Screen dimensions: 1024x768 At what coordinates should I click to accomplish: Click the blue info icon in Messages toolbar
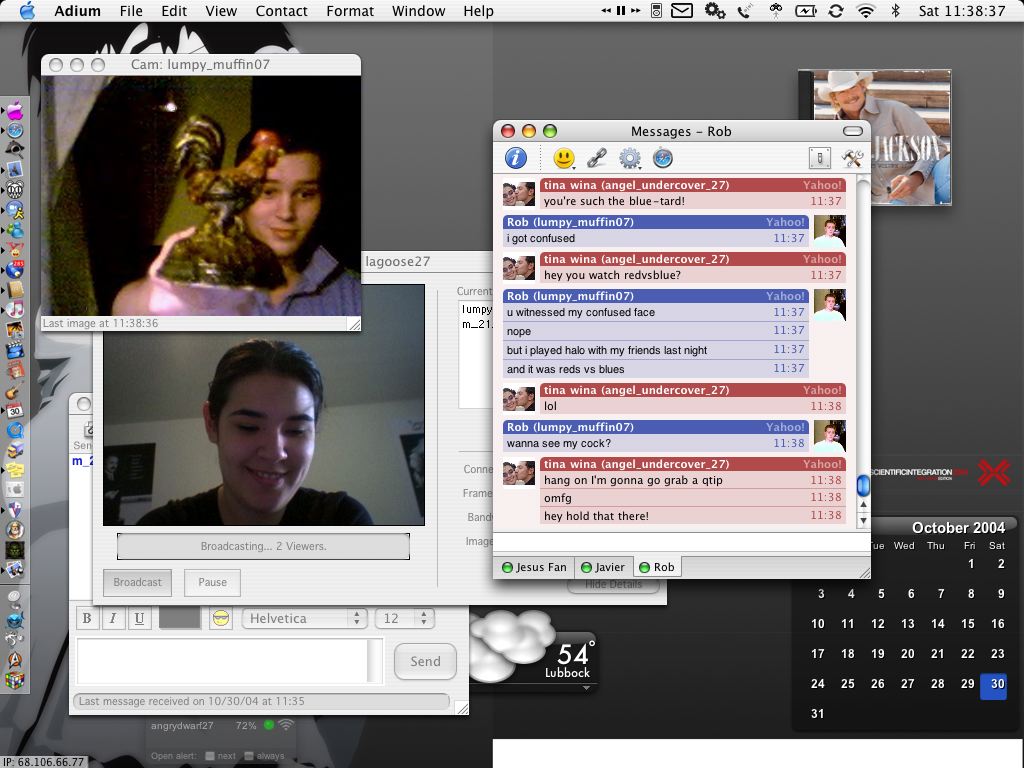point(515,158)
